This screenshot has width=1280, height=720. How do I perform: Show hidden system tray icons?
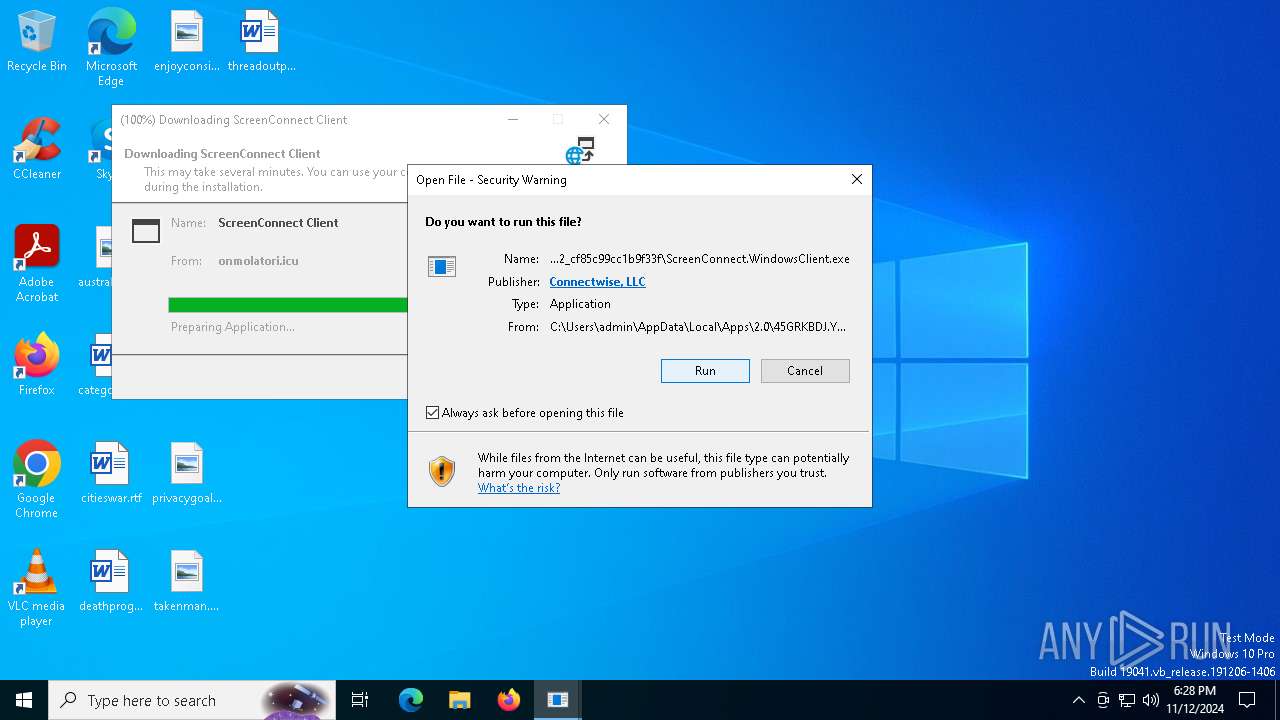pyautogui.click(x=1078, y=700)
